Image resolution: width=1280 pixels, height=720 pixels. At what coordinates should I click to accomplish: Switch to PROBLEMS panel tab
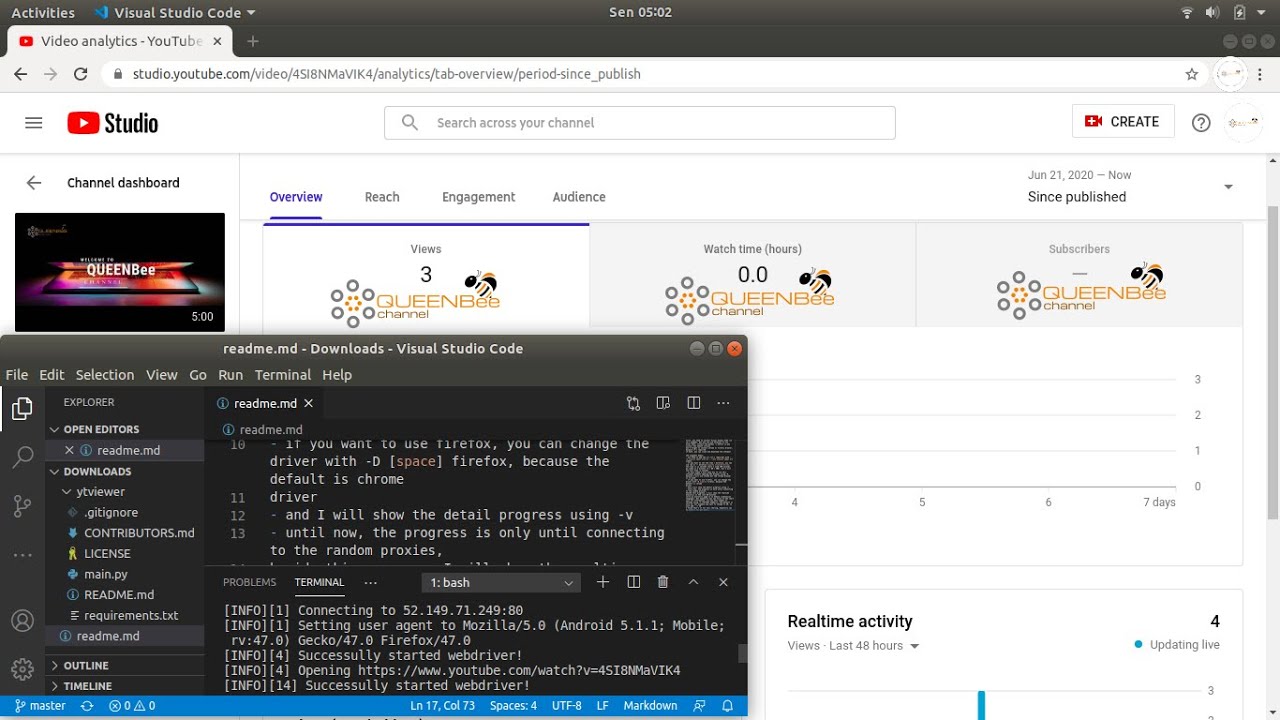click(x=249, y=582)
